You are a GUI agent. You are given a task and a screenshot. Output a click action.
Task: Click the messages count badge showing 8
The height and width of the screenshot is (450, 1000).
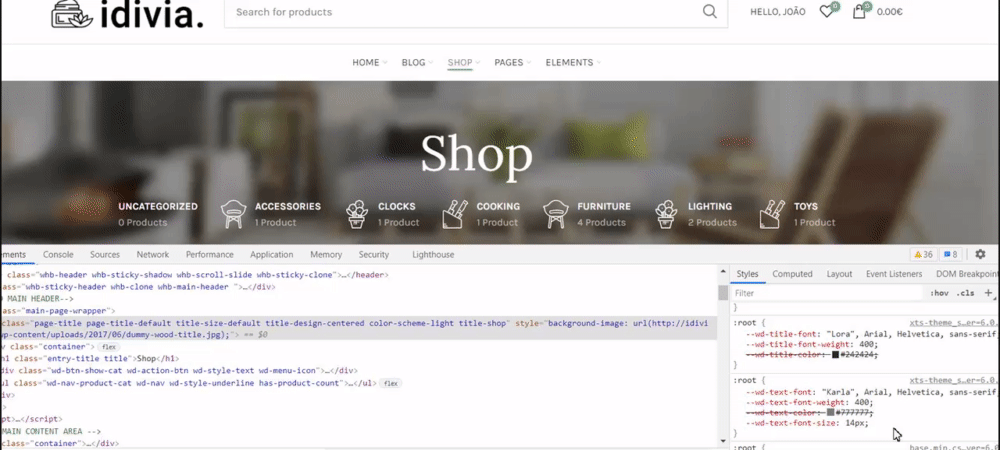point(950,254)
